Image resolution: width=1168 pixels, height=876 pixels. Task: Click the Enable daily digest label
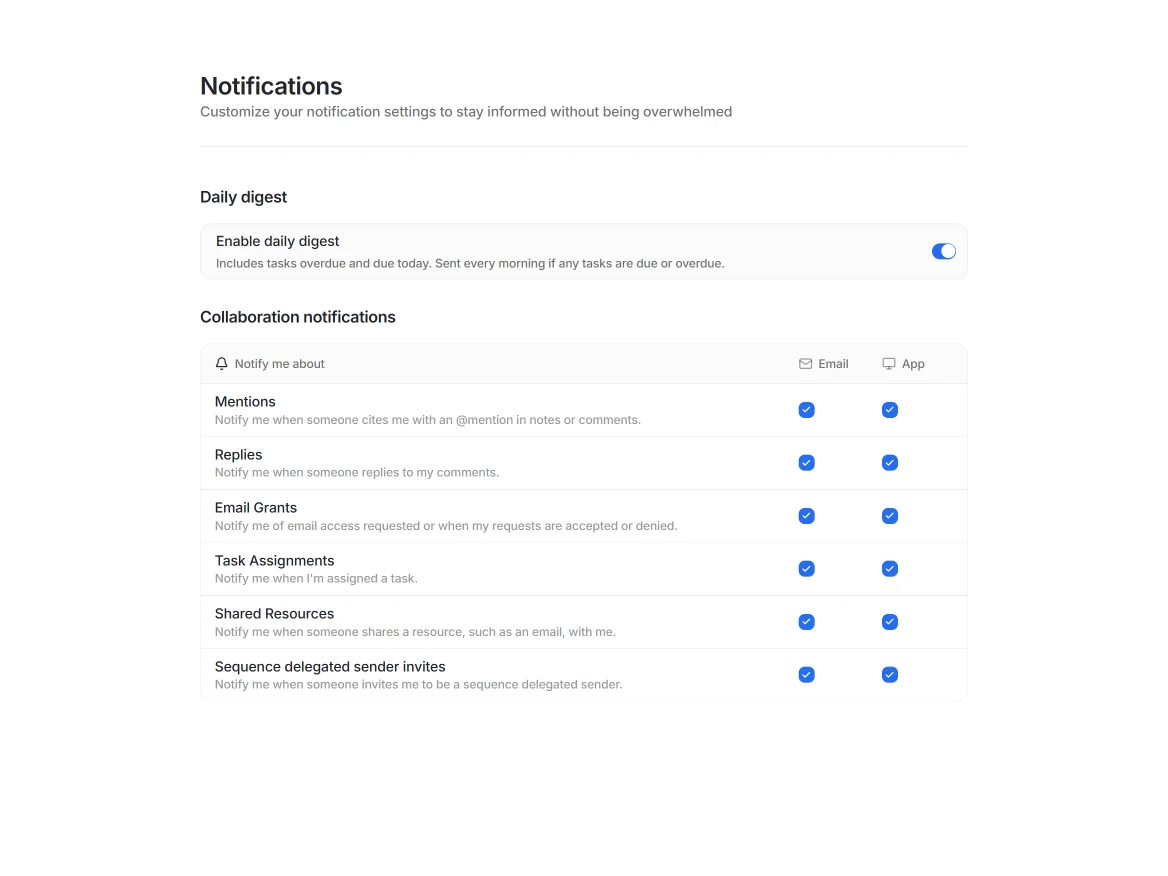tap(277, 241)
